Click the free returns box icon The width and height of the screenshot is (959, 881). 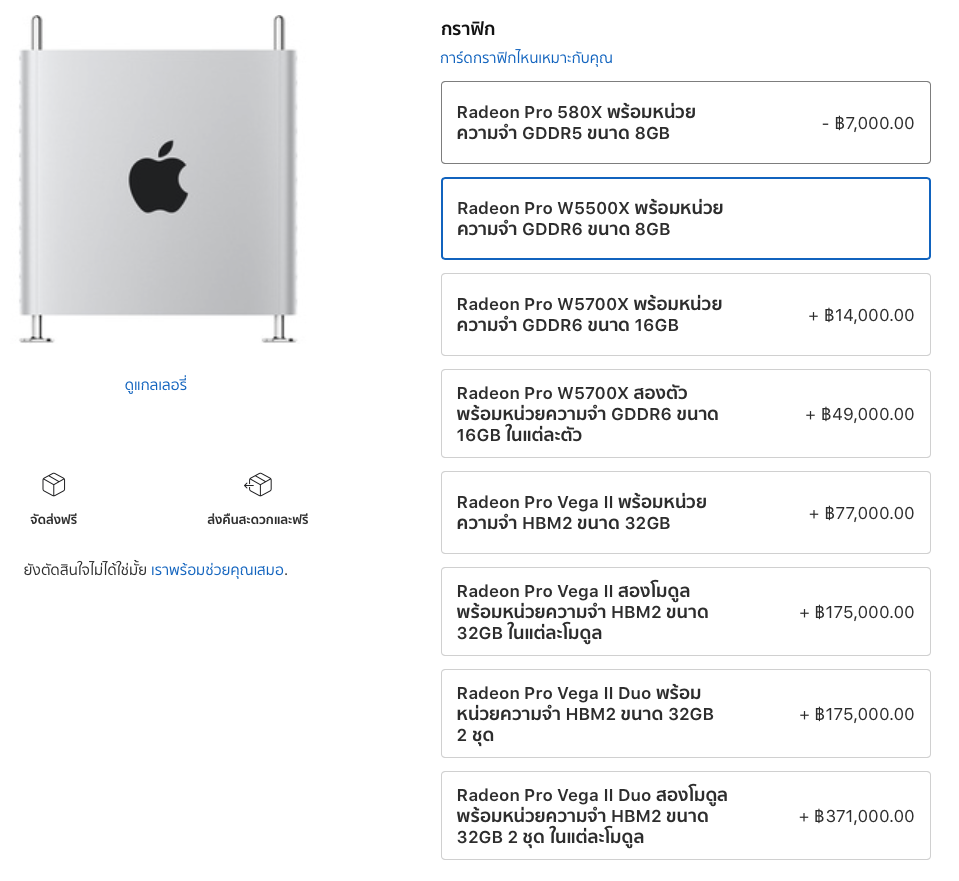coord(258,485)
